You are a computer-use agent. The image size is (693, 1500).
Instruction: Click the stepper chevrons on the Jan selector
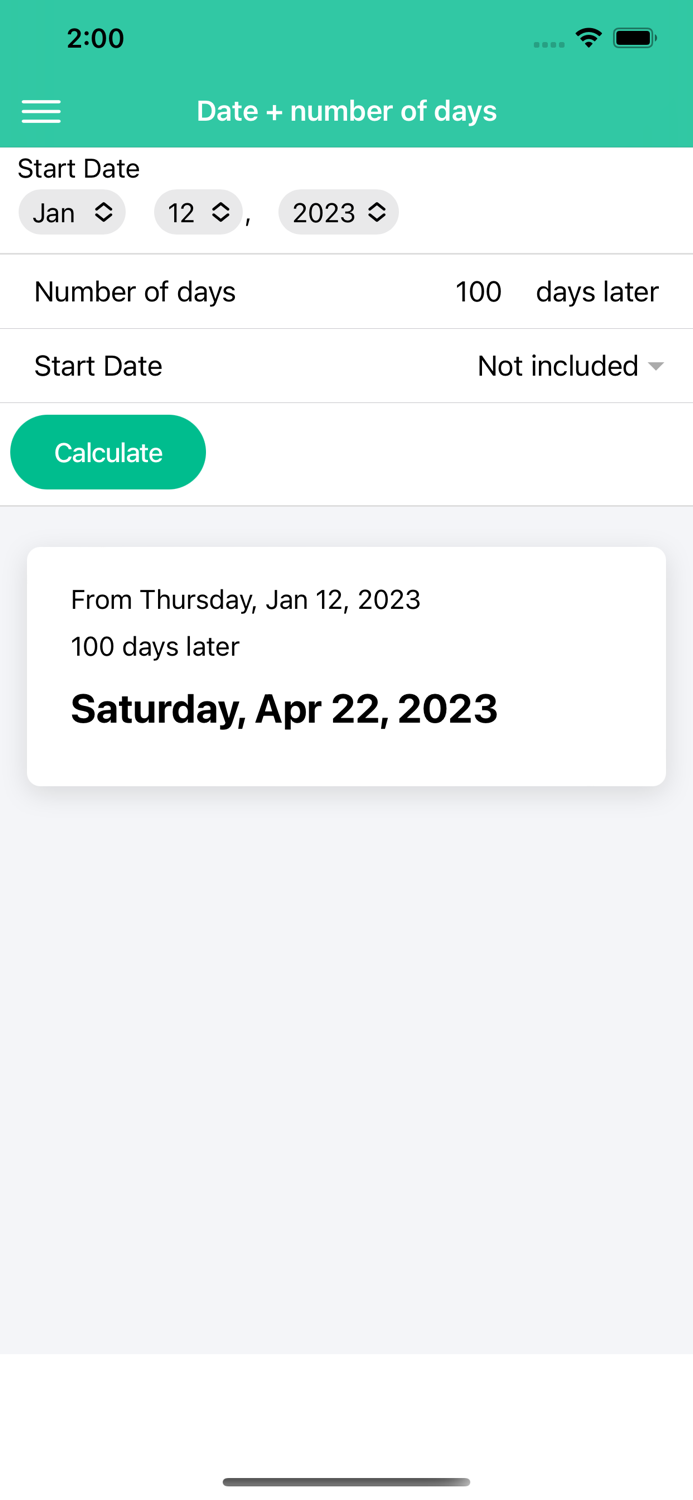click(103, 212)
